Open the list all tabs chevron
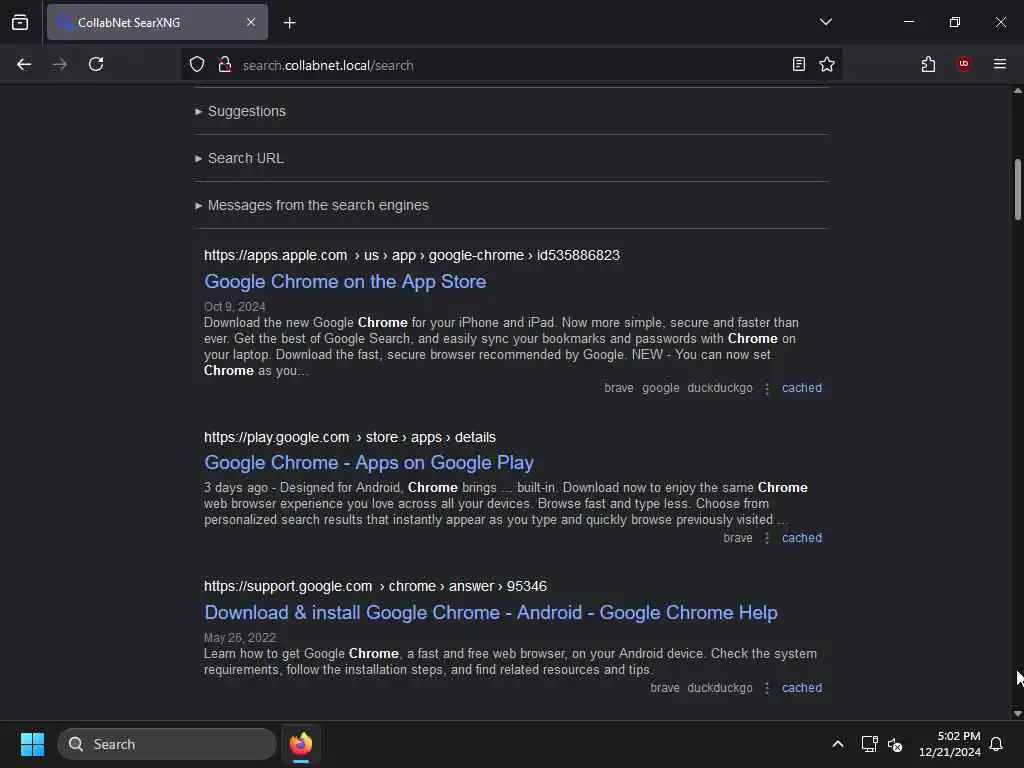Screen dimensions: 1024x768 click(825, 22)
